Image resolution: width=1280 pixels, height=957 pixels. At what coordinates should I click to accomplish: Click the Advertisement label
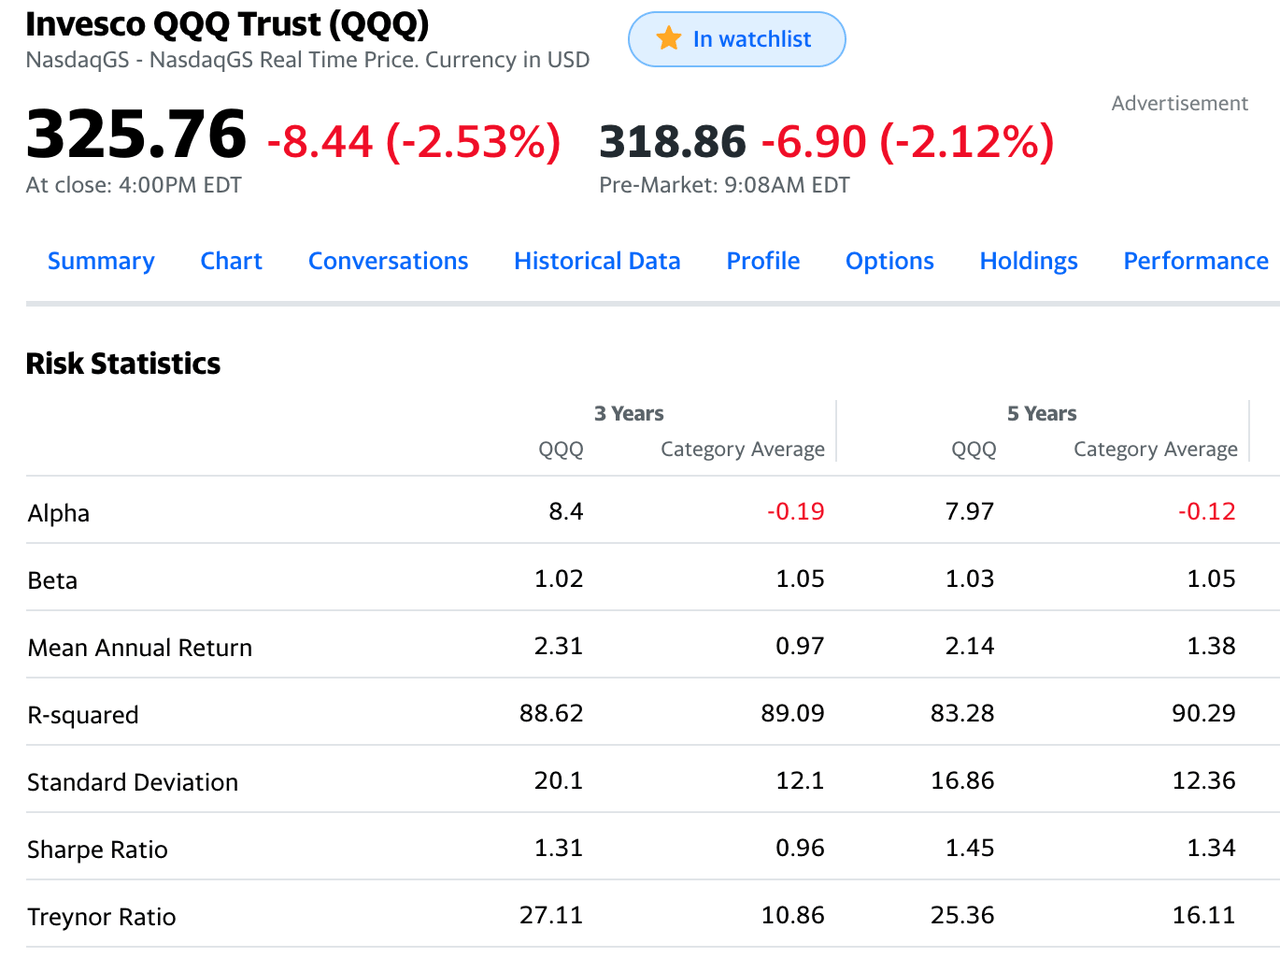[x=1180, y=103]
